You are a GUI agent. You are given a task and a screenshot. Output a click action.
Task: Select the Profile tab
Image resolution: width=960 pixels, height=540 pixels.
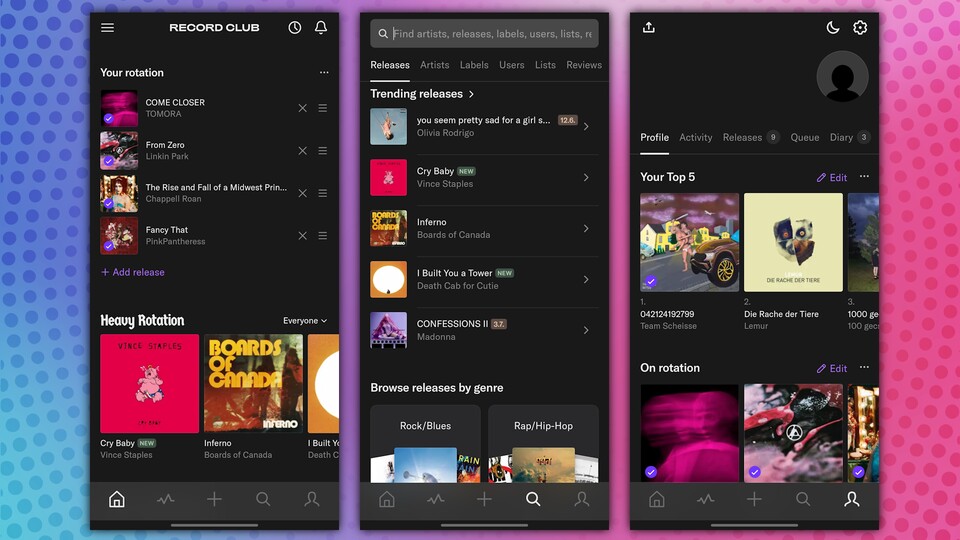(x=654, y=137)
